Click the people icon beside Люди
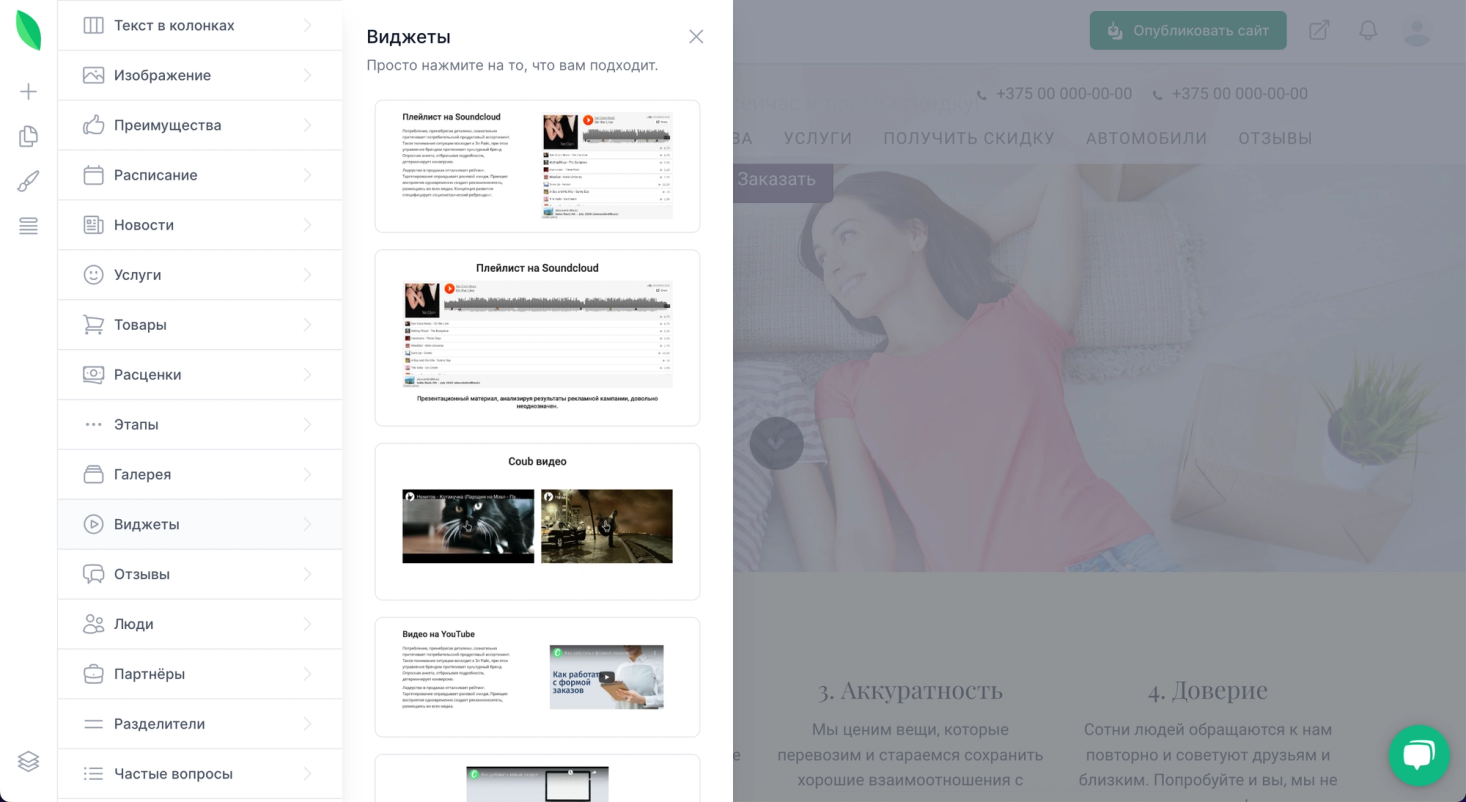The width and height of the screenshot is (1466, 802). [x=93, y=624]
